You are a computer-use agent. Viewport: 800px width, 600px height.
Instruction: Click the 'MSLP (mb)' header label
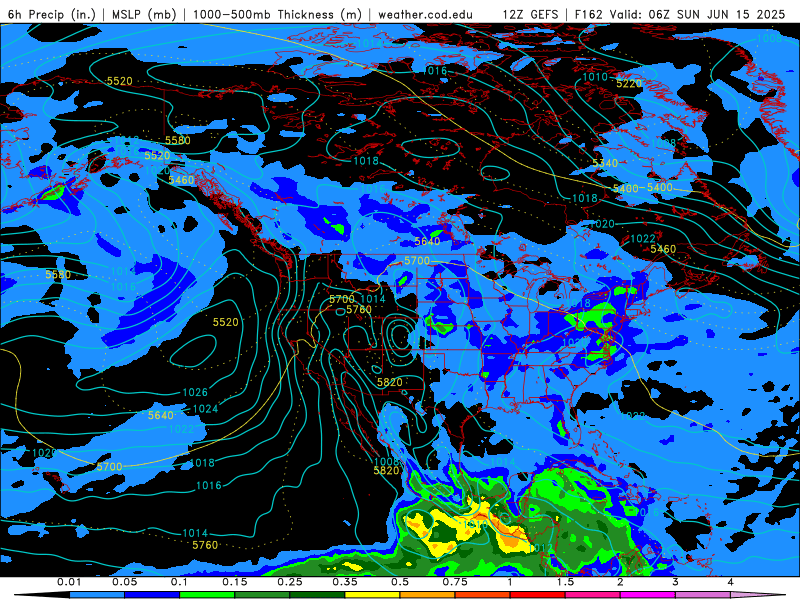click(144, 14)
